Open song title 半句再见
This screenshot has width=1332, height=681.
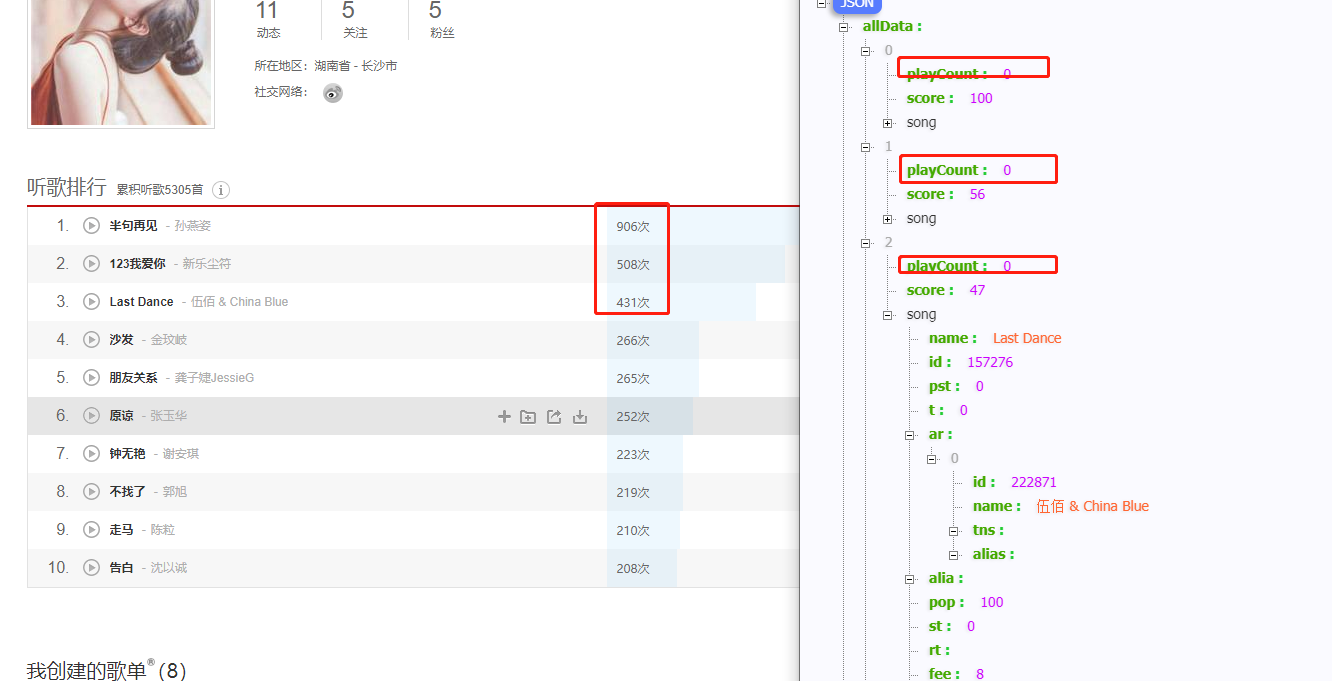click(134, 226)
